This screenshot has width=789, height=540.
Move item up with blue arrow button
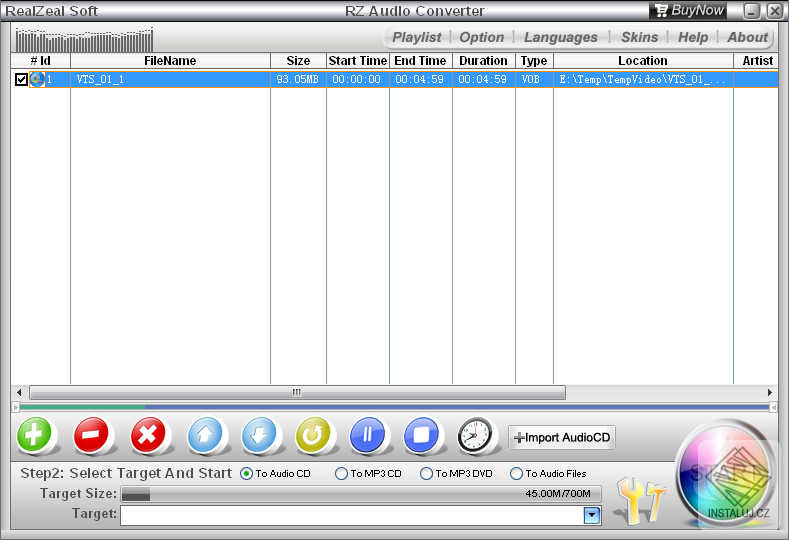[205, 434]
